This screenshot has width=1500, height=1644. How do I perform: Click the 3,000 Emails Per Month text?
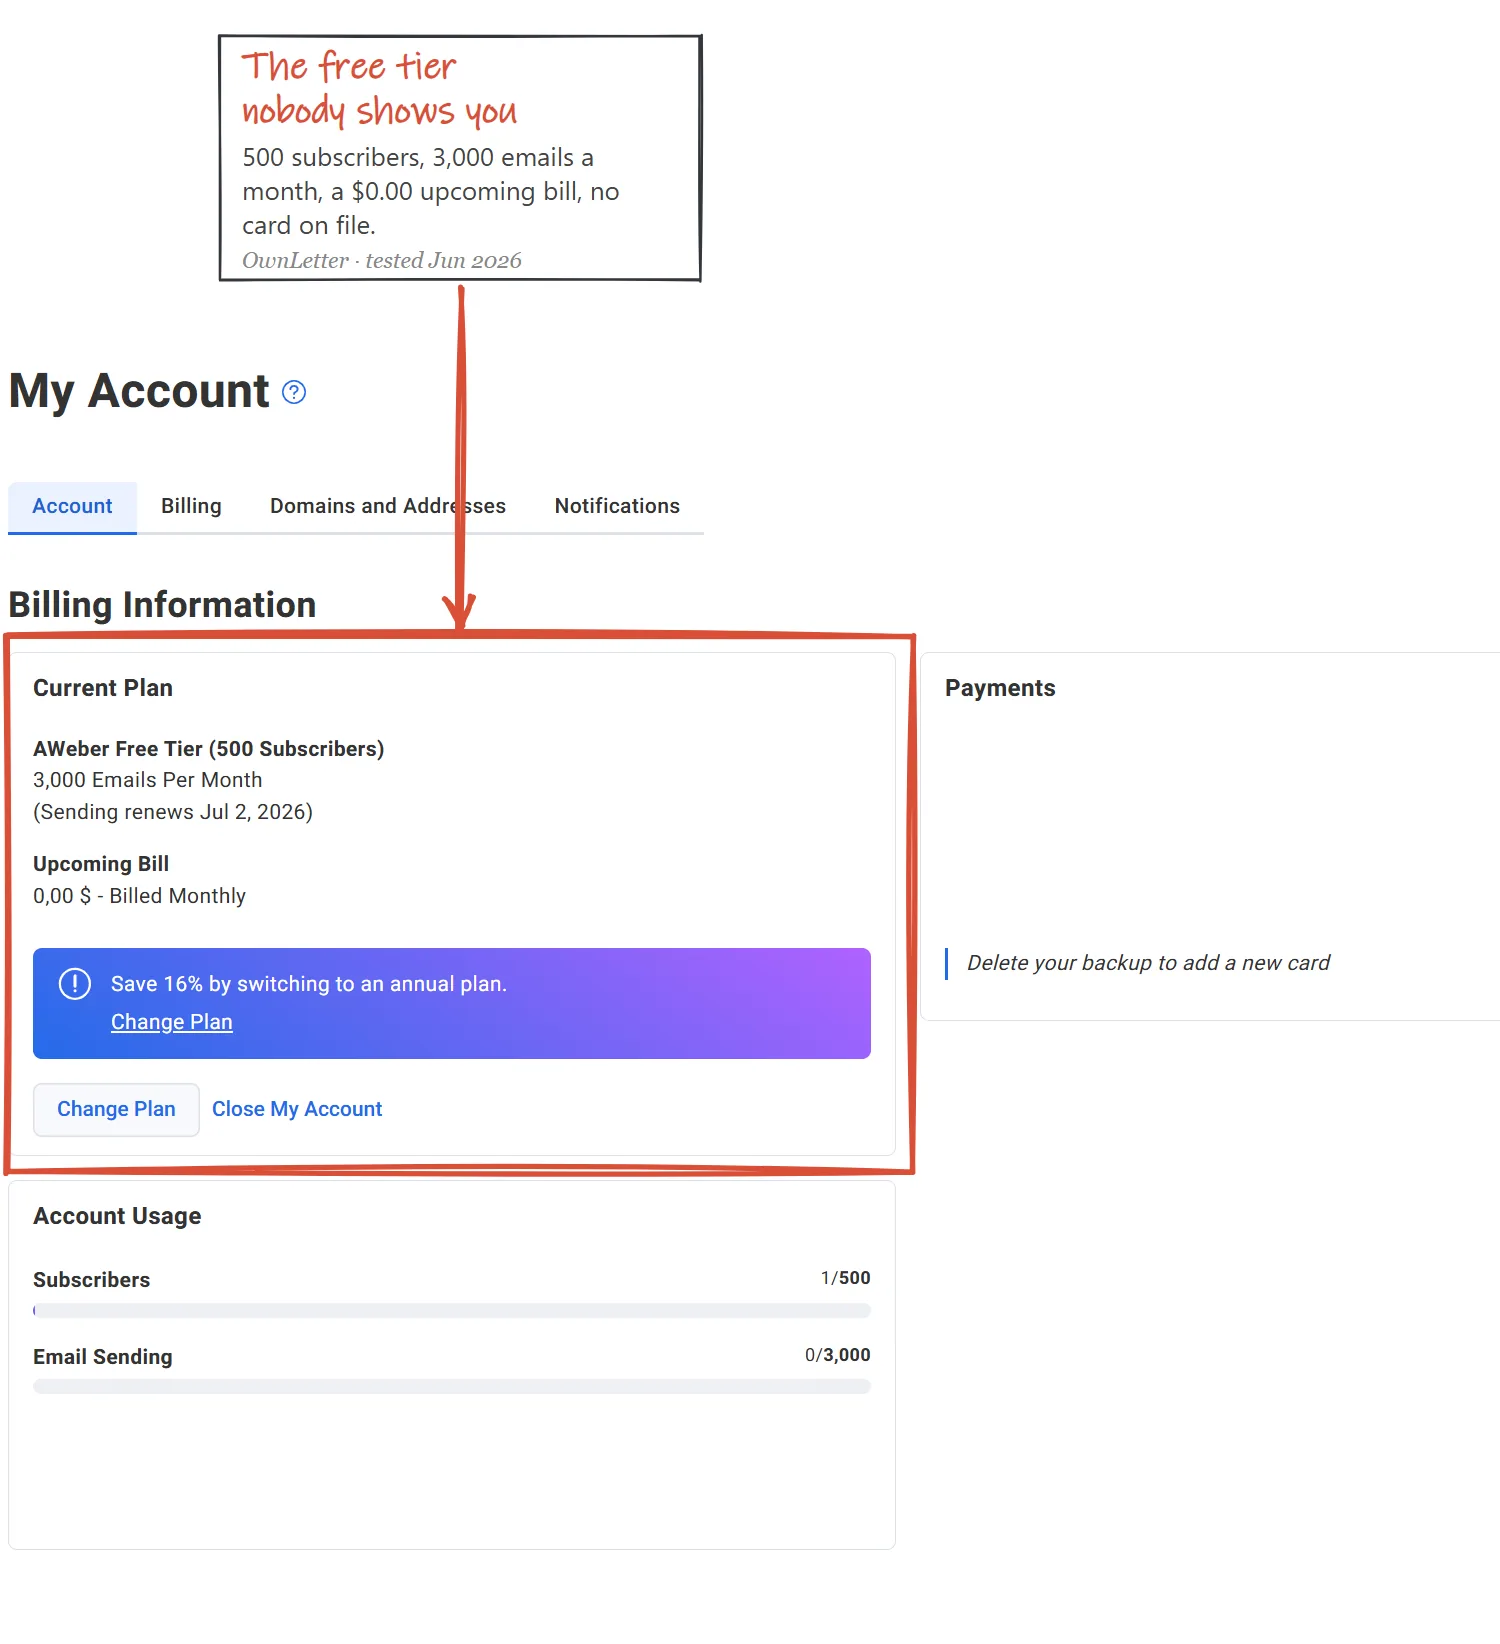click(x=148, y=780)
